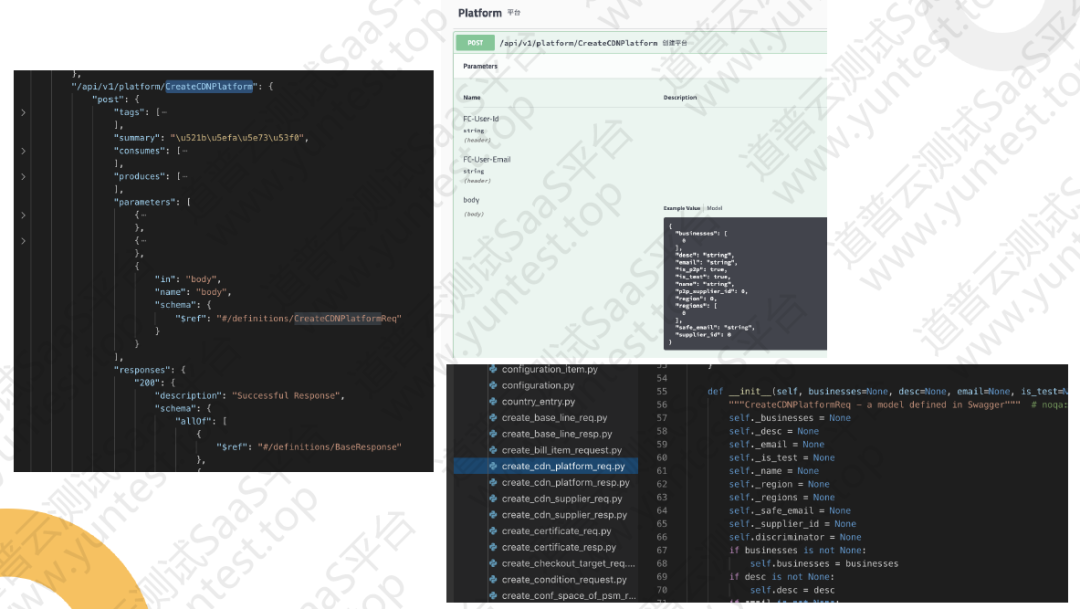Click the green POST method button
The height and width of the screenshot is (609, 1080).
(x=475, y=43)
